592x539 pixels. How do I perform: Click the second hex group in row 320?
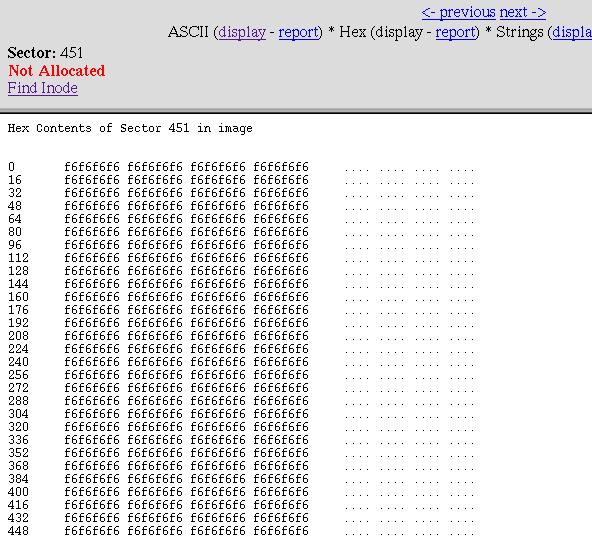155,427
